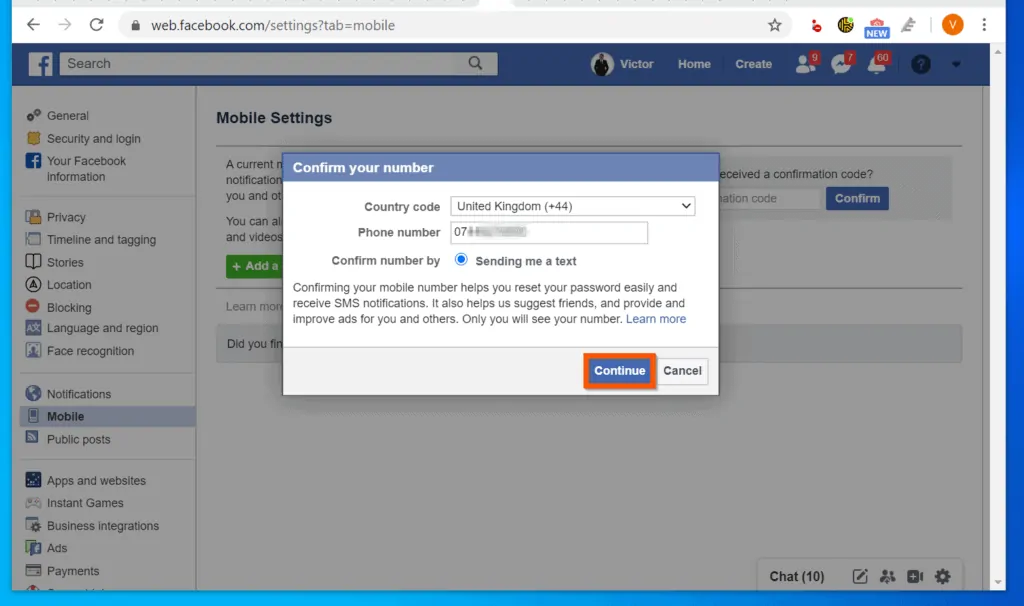
Task: Open Business integrations settings
Action: pyautogui.click(x=103, y=526)
